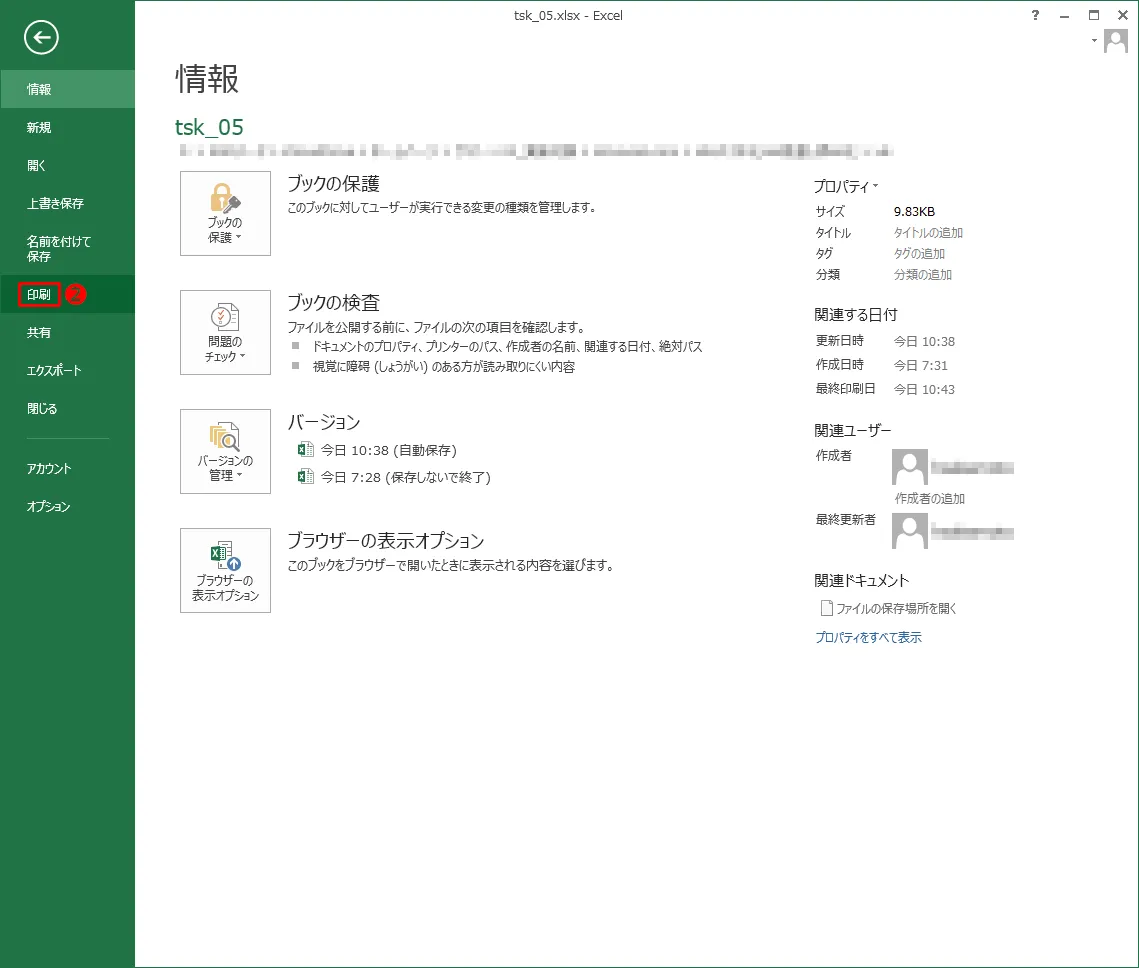Click the Excel icon beside 10:38 version

(x=306, y=450)
